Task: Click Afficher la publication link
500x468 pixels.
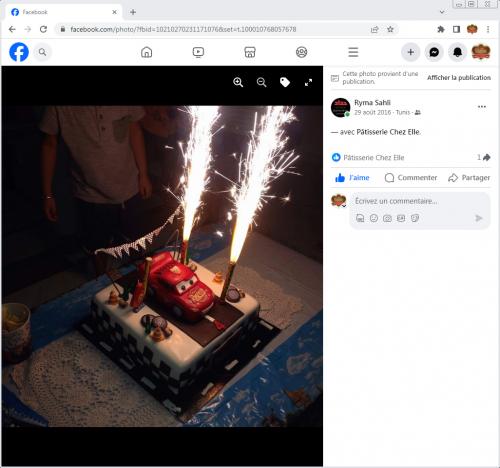Action: point(459,78)
